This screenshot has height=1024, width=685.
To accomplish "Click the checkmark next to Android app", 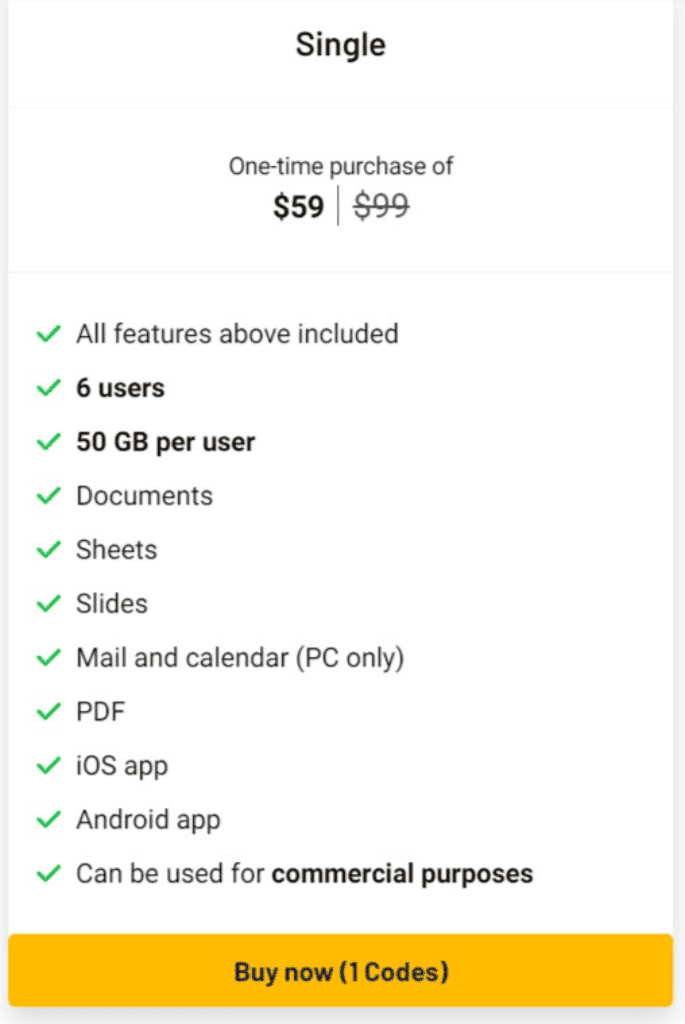I will coord(48,820).
